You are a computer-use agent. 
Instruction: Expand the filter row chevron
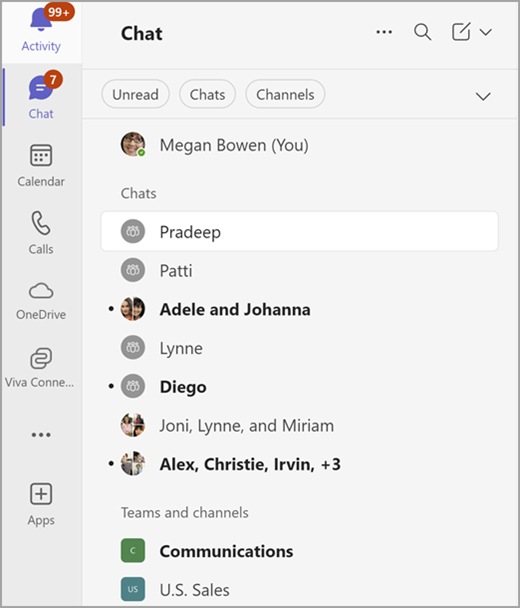pyautogui.click(x=483, y=96)
